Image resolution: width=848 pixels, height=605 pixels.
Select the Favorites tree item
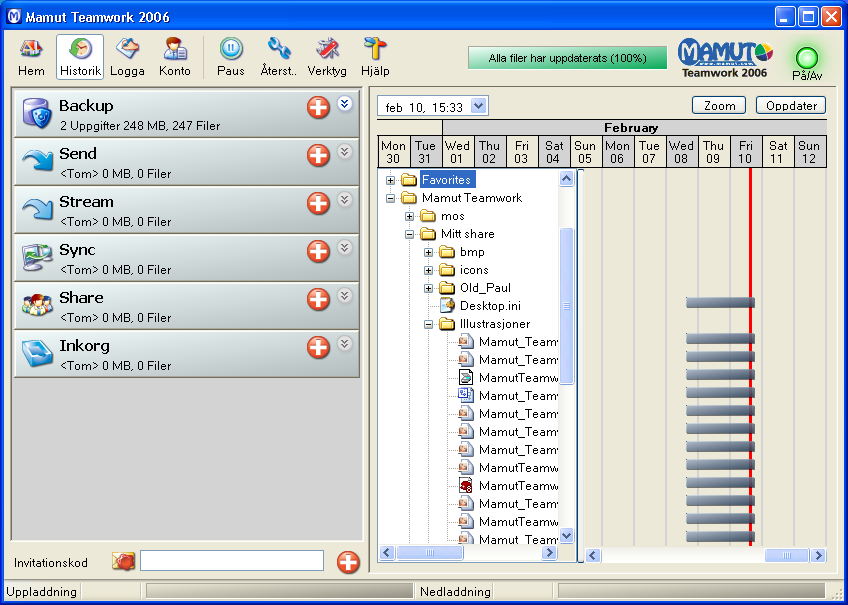[x=446, y=179]
